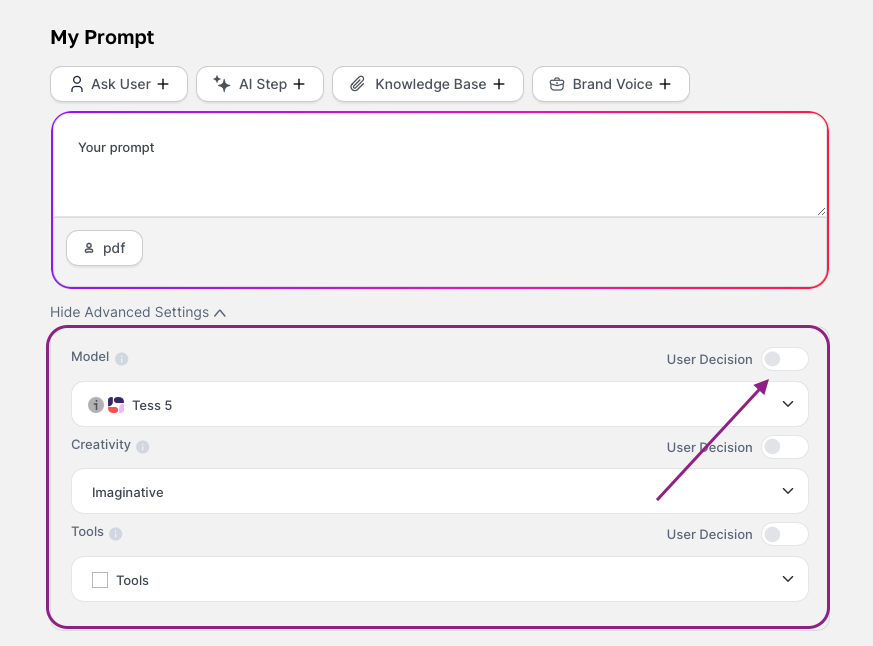
Task: Collapse Hide Advanced Settings section
Action: coord(138,312)
